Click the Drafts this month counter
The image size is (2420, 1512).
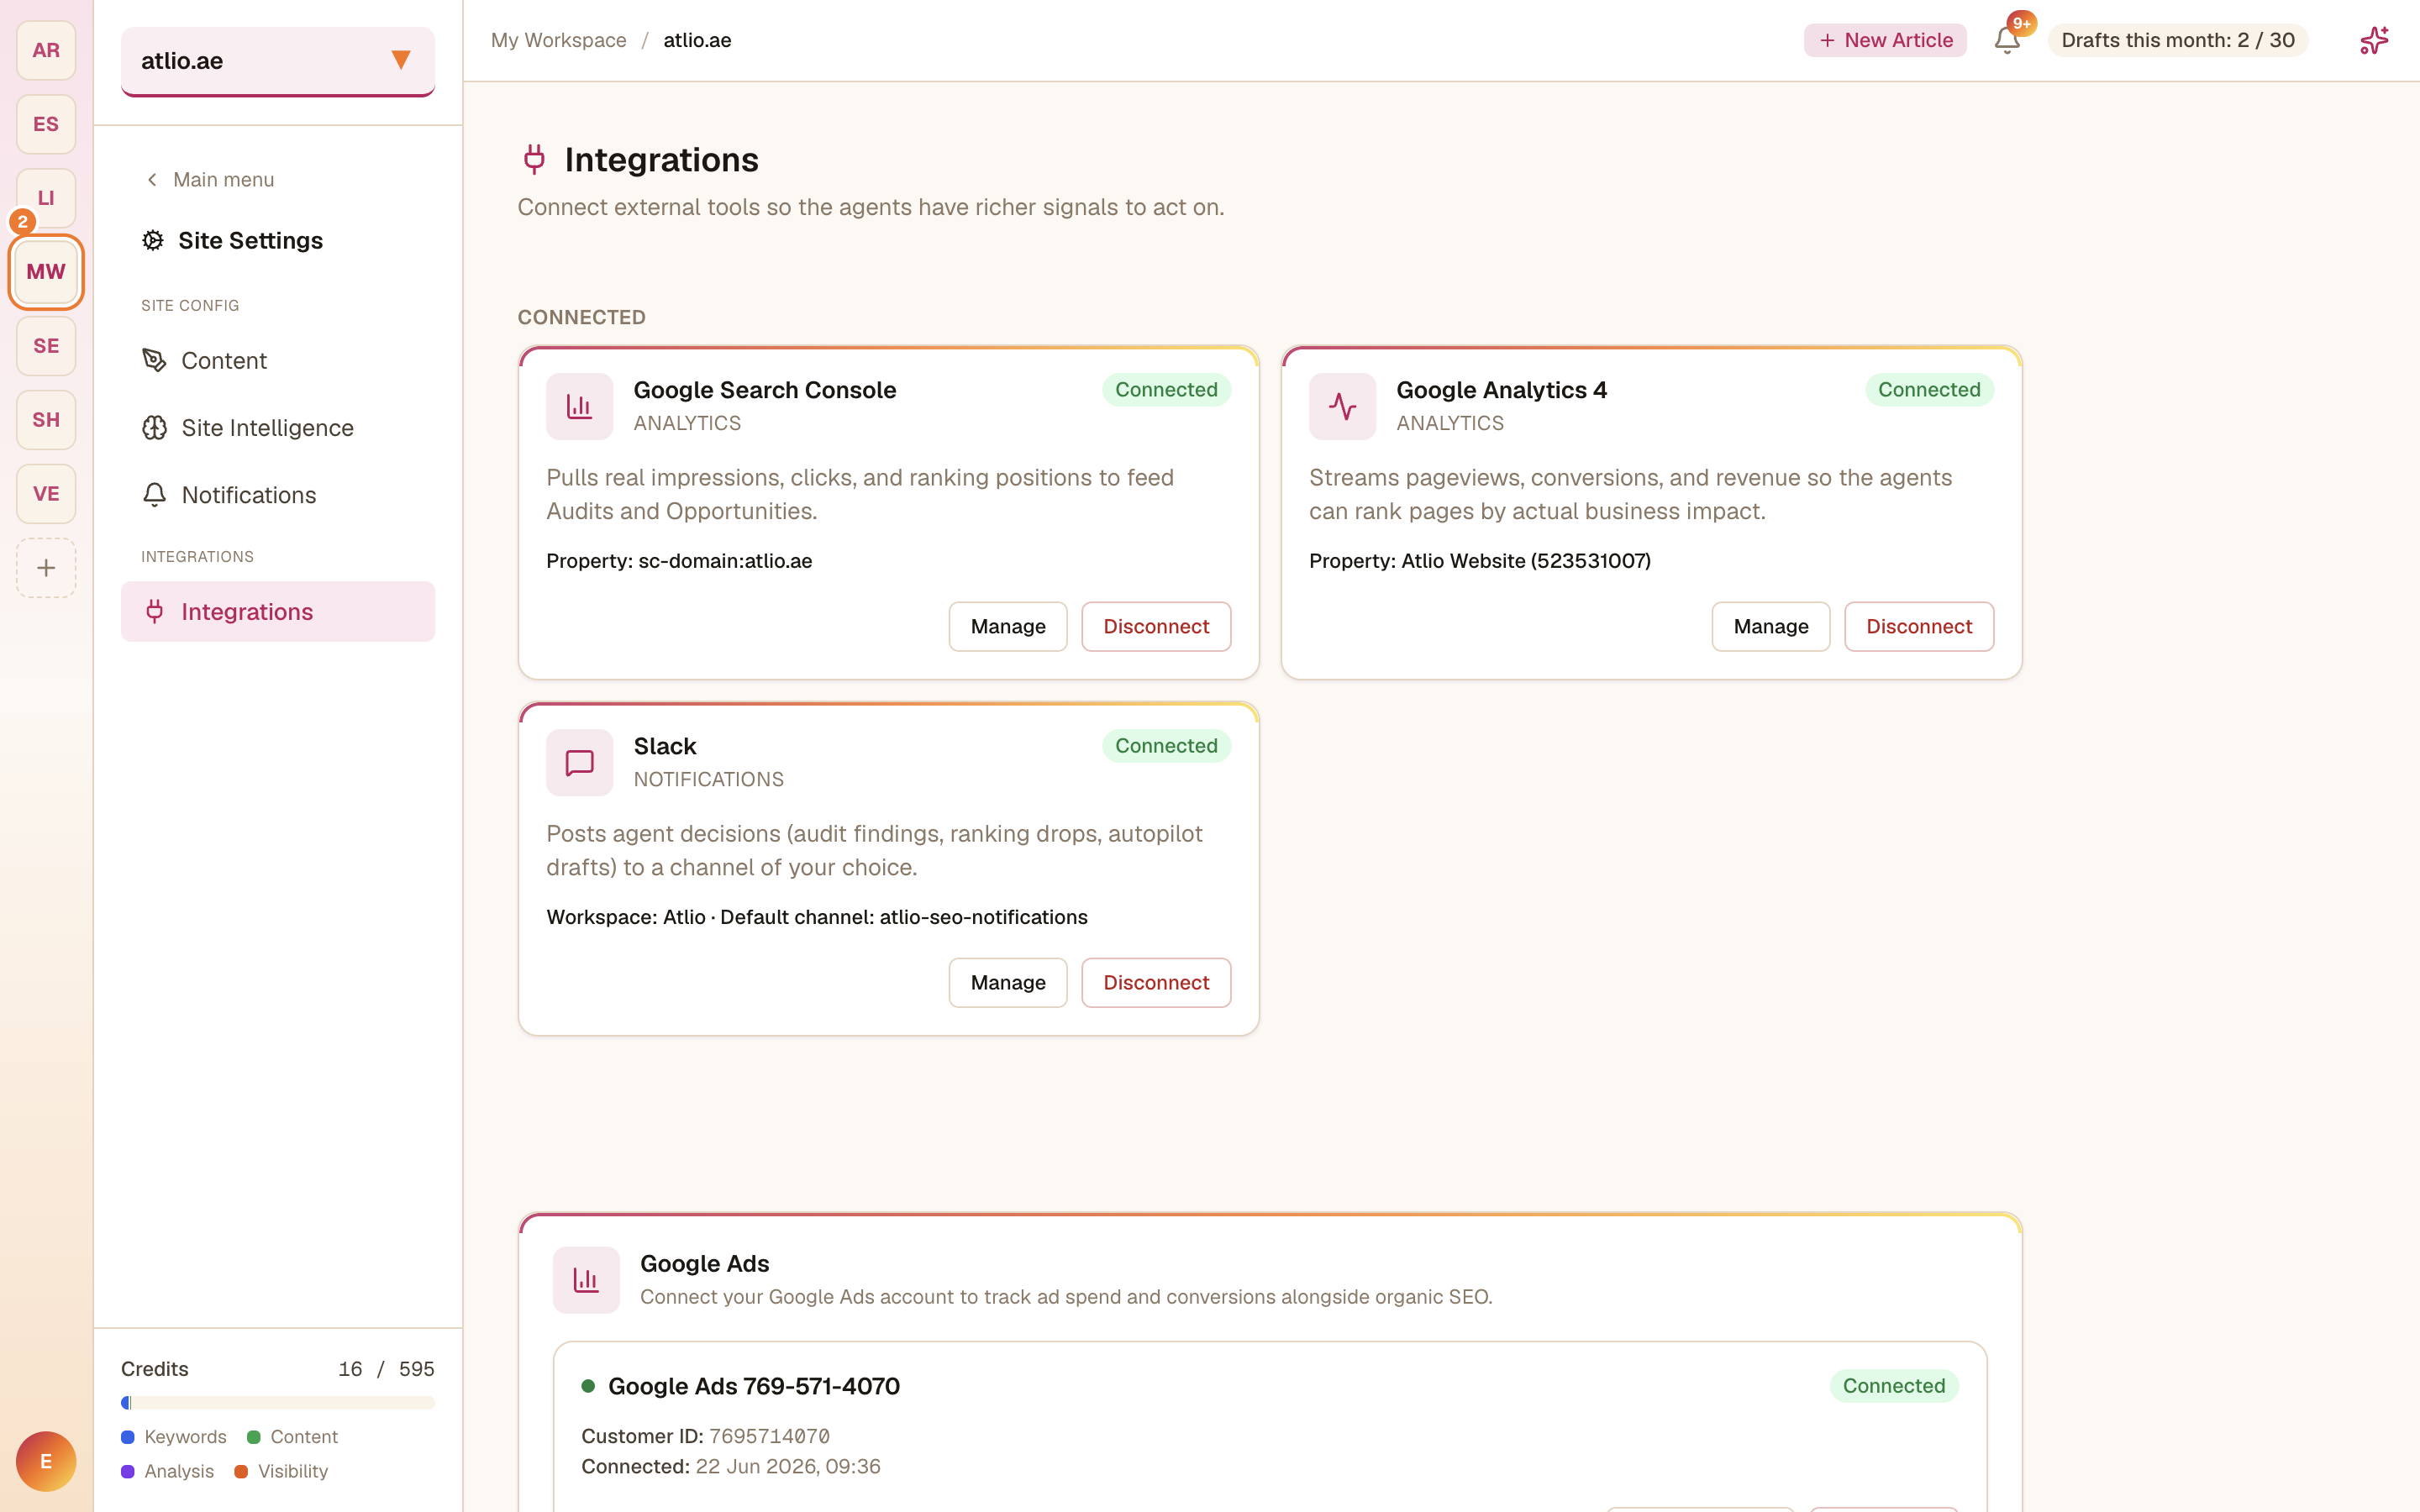[x=2177, y=40]
